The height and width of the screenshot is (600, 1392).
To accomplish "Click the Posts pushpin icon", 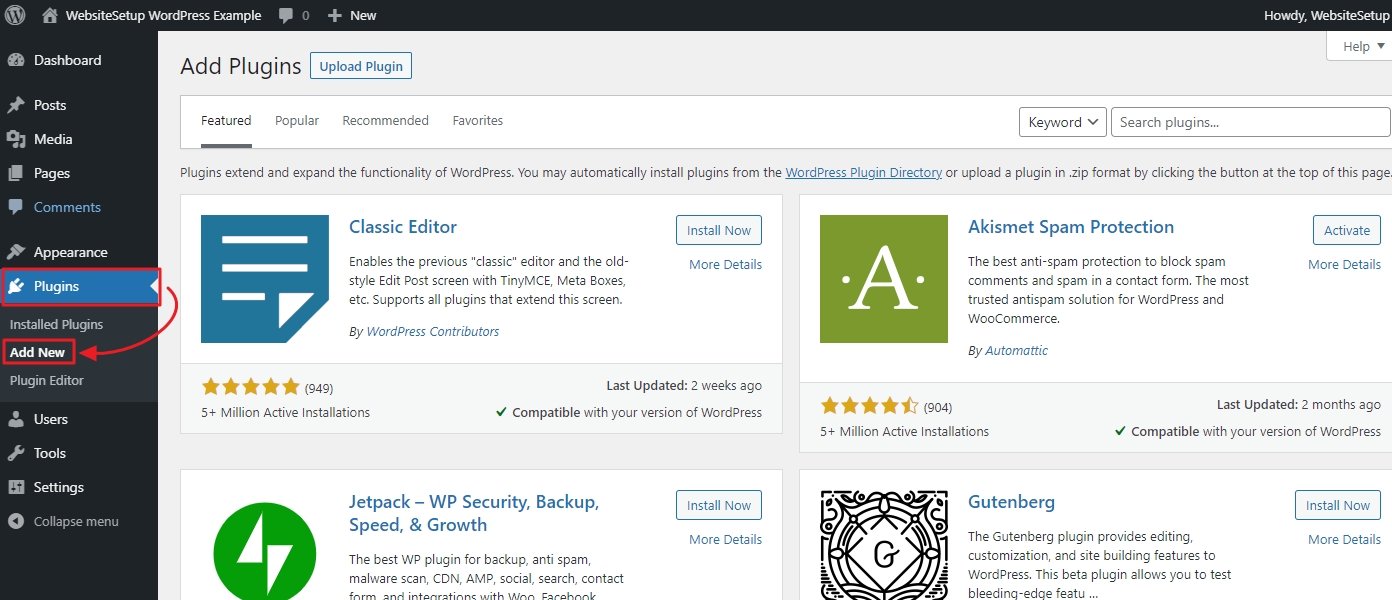I will coord(15,105).
